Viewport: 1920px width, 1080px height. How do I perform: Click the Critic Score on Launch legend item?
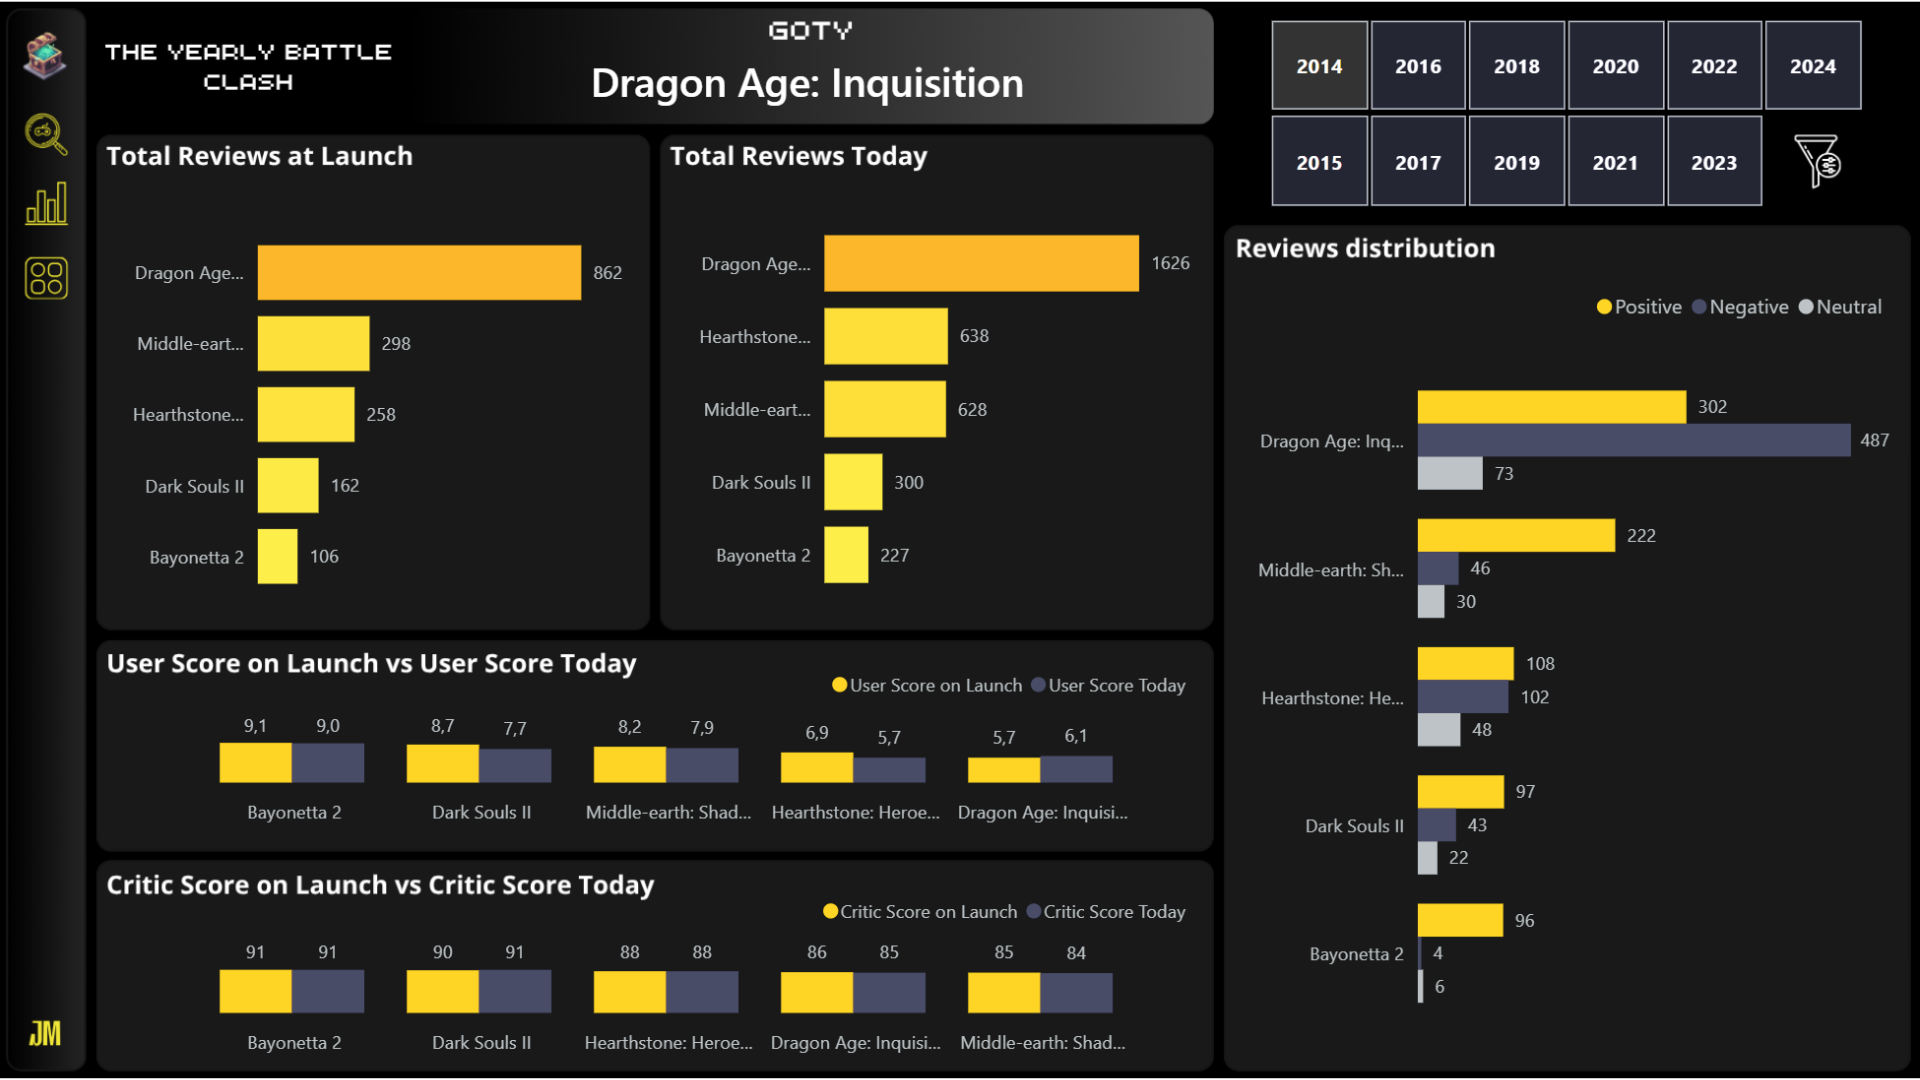(x=920, y=912)
